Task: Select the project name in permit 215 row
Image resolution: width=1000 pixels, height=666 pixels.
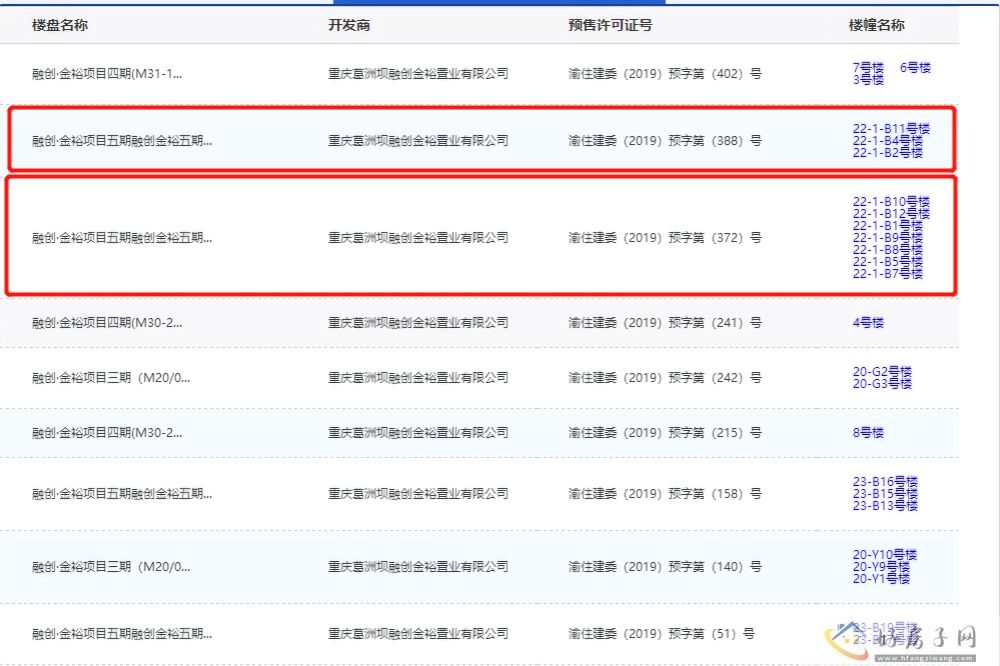Action: click(107, 433)
